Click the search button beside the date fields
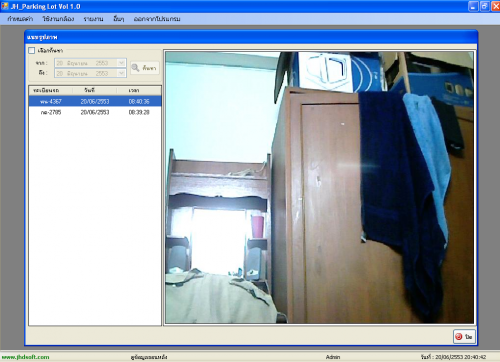 pyautogui.click(x=145, y=68)
